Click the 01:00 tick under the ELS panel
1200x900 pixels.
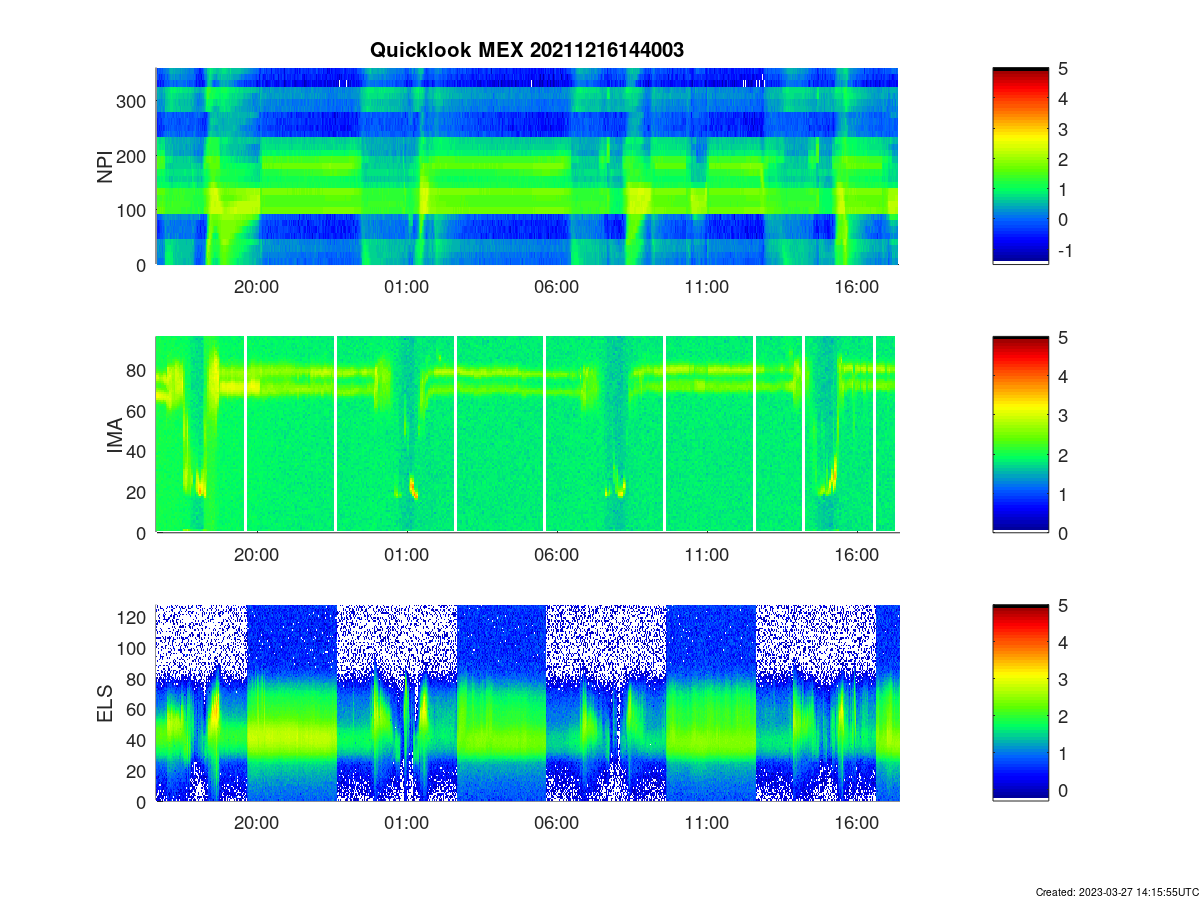[406, 823]
